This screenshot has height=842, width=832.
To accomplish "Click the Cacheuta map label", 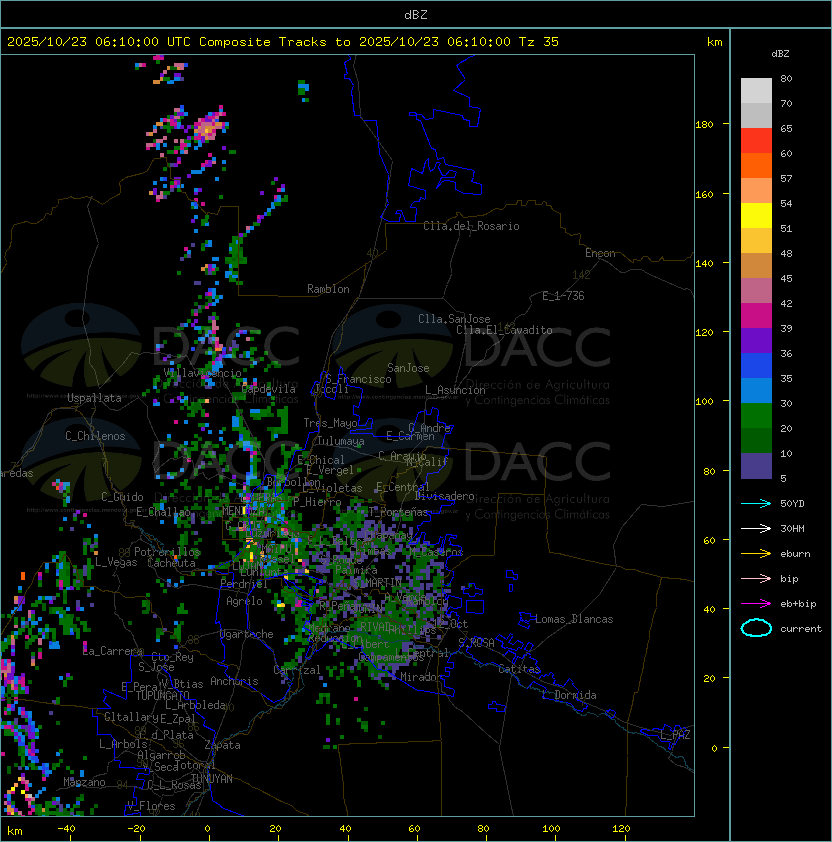I will pyautogui.click(x=171, y=563).
